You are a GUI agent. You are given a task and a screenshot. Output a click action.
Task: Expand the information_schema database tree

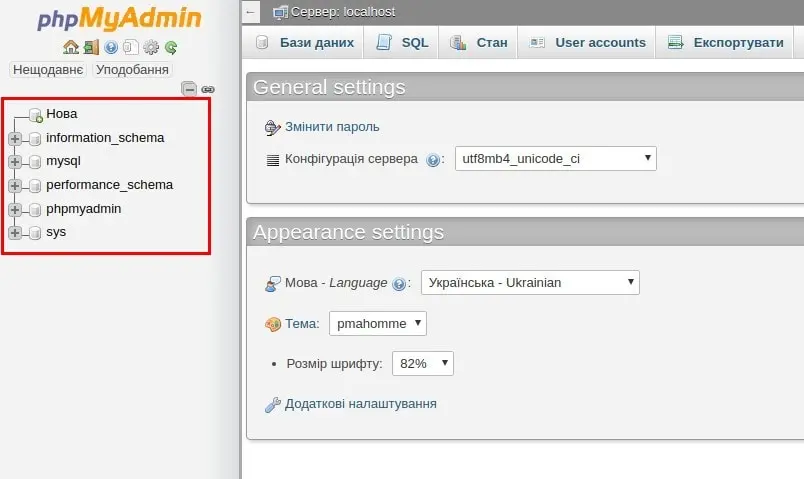pos(15,138)
